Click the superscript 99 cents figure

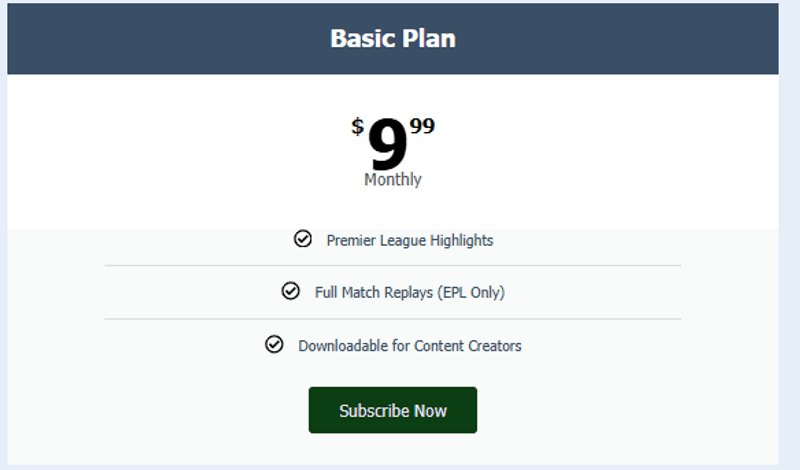(422, 126)
